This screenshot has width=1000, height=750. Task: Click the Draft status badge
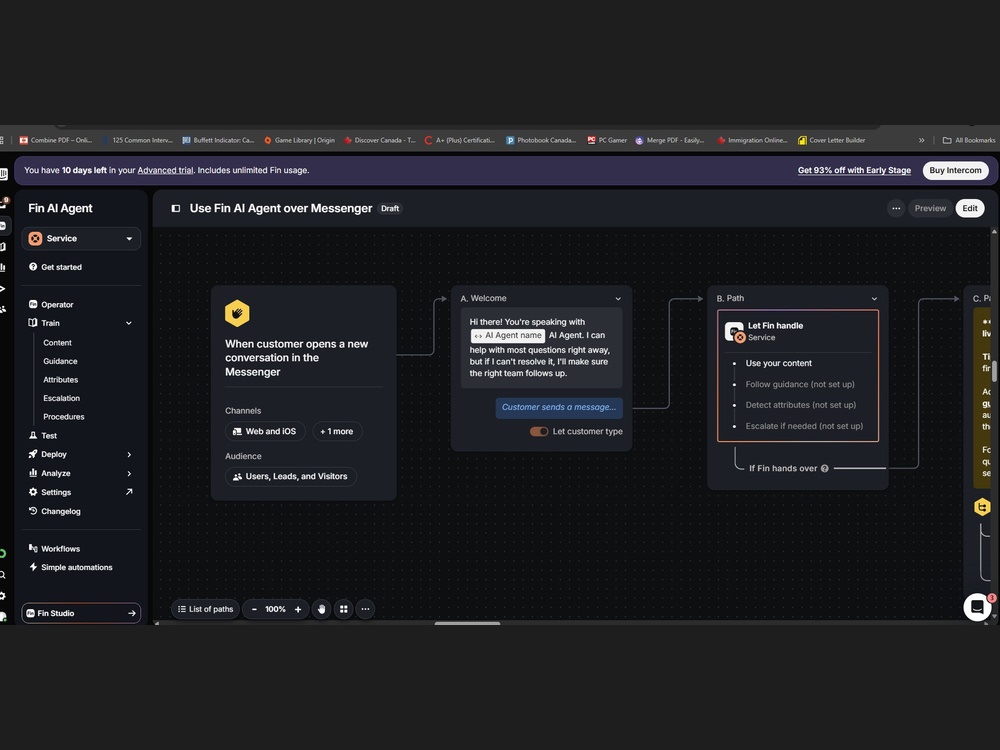coord(390,209)
